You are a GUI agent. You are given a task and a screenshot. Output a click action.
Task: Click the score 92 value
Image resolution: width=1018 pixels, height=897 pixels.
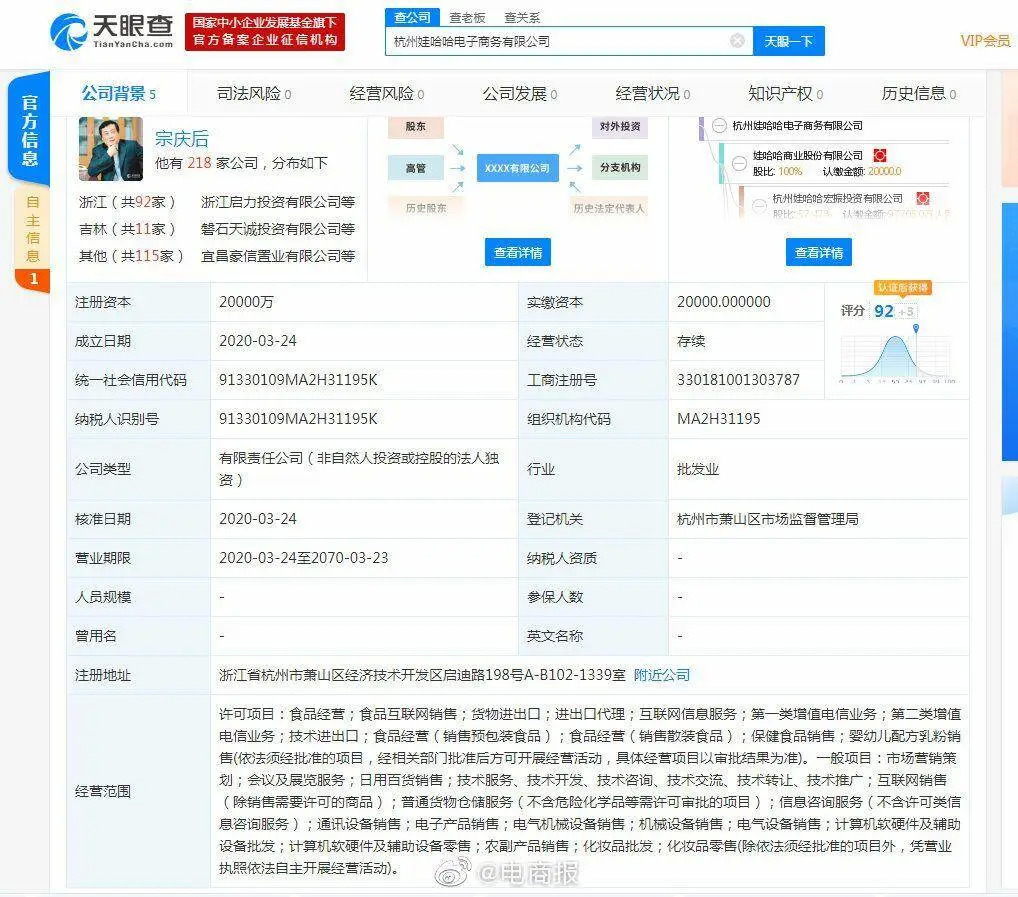click(x=884, y=311)
